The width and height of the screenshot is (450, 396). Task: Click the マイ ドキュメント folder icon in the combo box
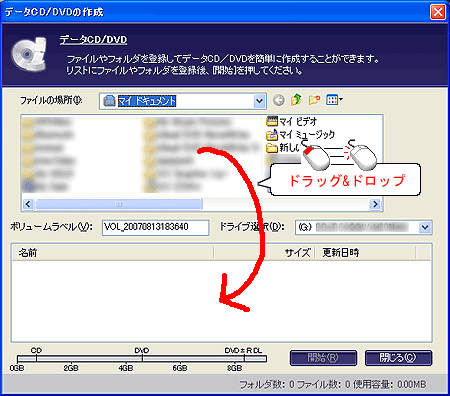(x=109, y=101)
